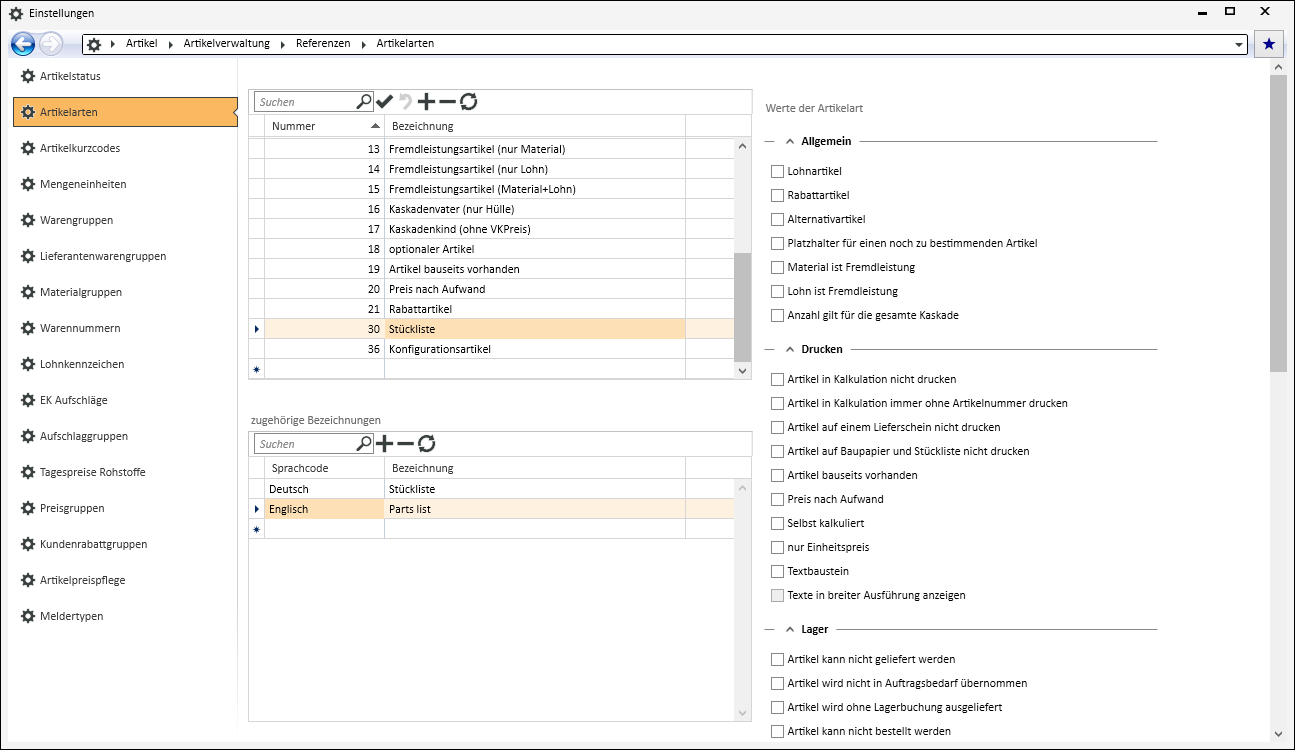This screenshot has height=750, width=1295.
Task: Sort by the Nummer column header
Action: 324,126
